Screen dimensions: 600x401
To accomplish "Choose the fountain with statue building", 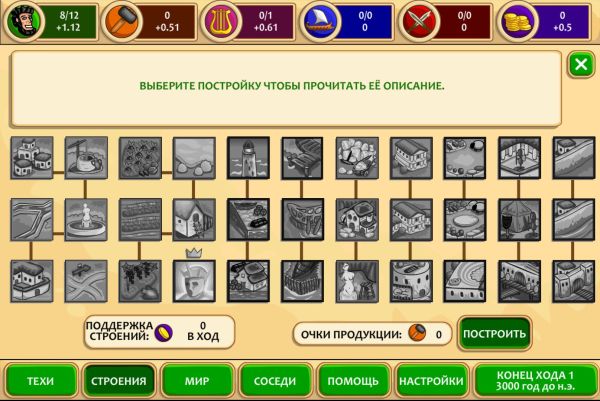I will 86,220.
